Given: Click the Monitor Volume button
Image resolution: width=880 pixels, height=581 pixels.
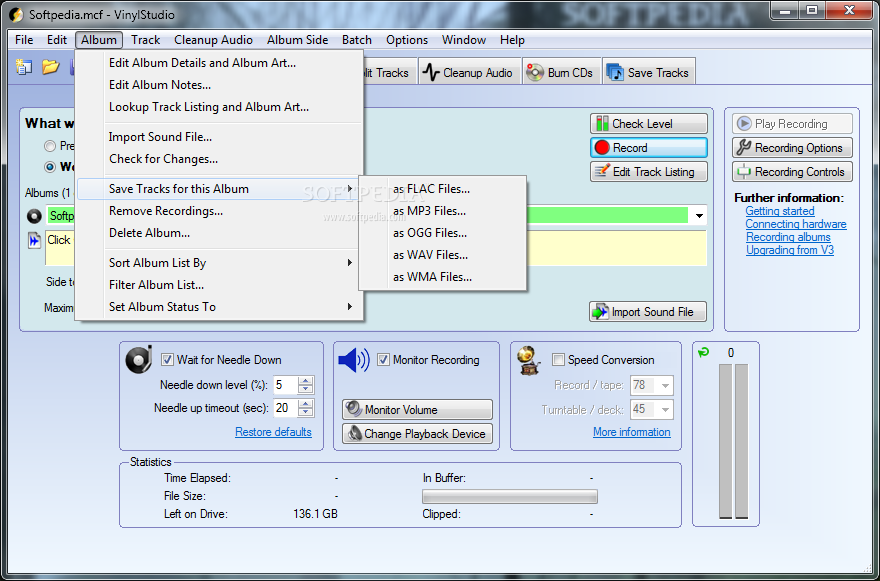Looking at the screenshot, I should point(417,410).
